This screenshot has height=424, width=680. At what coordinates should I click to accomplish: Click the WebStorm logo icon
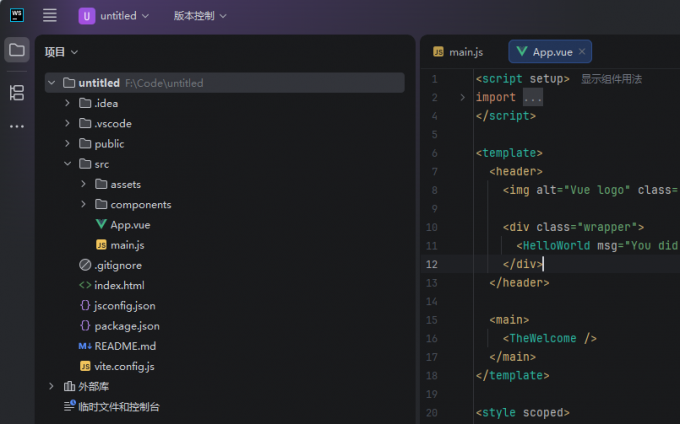click(16, 15)
